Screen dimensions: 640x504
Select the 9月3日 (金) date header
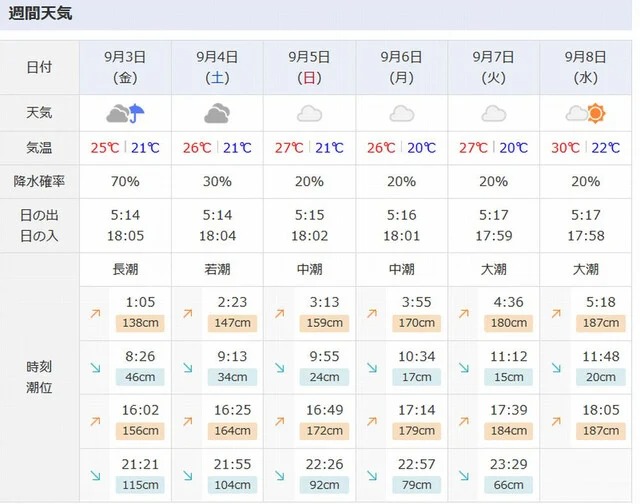click(x=126, y=67)
